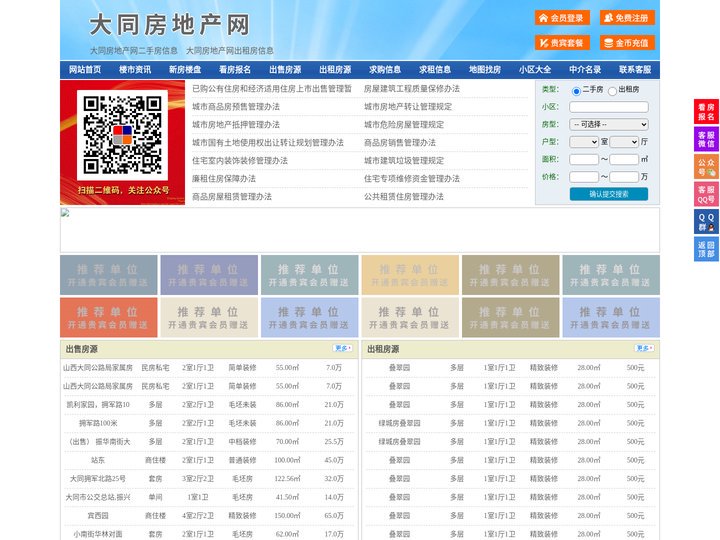Image resolution: width=720 pixels, height=540 pixels.
Task: Open listing 大同市公交总站,振兴
Action: click(98, 497)
